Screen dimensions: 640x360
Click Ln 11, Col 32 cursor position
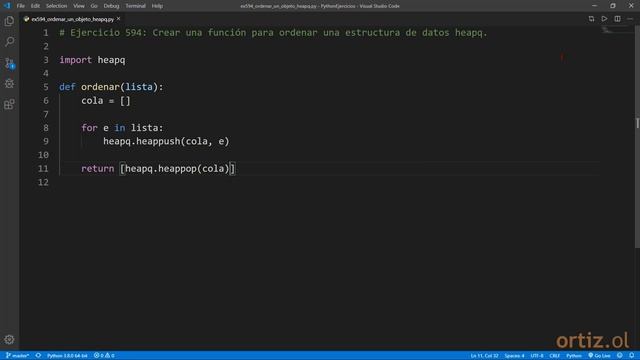click(484, 356)
